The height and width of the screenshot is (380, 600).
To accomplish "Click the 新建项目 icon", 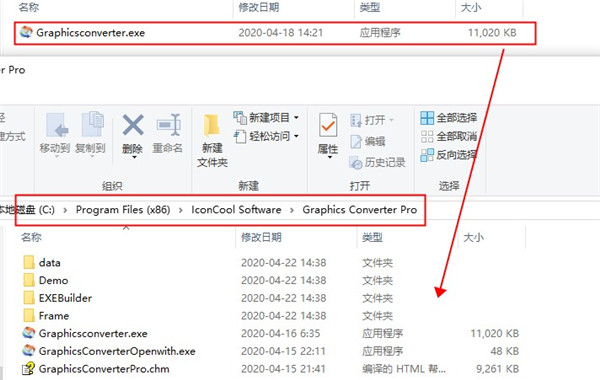I will tap(240, 118).
